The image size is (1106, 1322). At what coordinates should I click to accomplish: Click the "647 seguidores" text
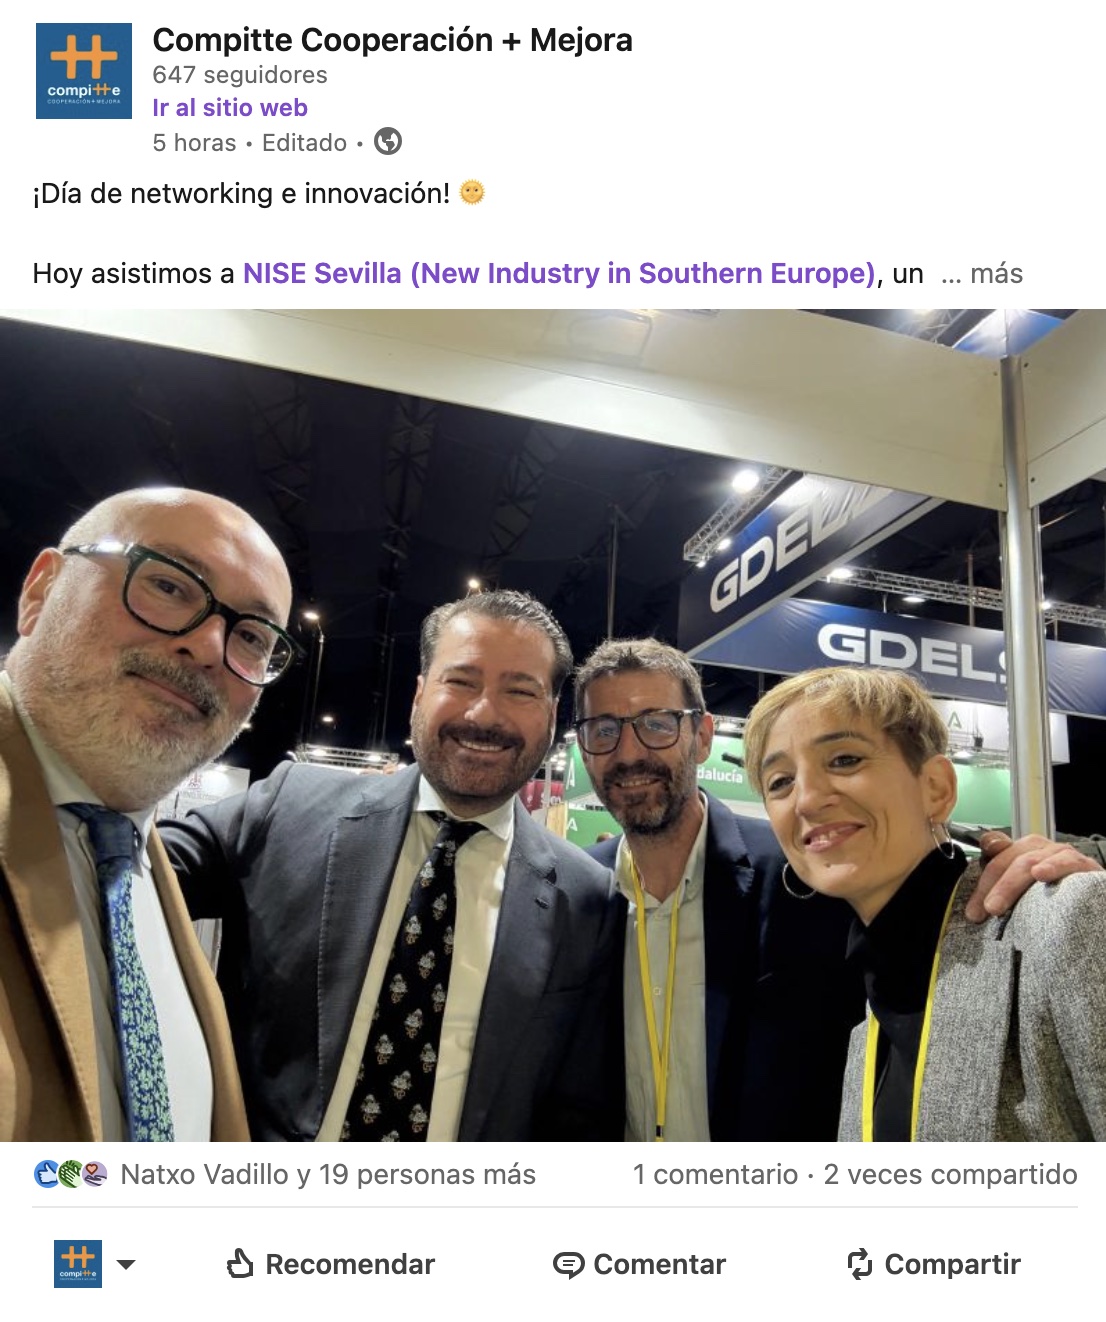pyautogui.click(x=240, y=75)
